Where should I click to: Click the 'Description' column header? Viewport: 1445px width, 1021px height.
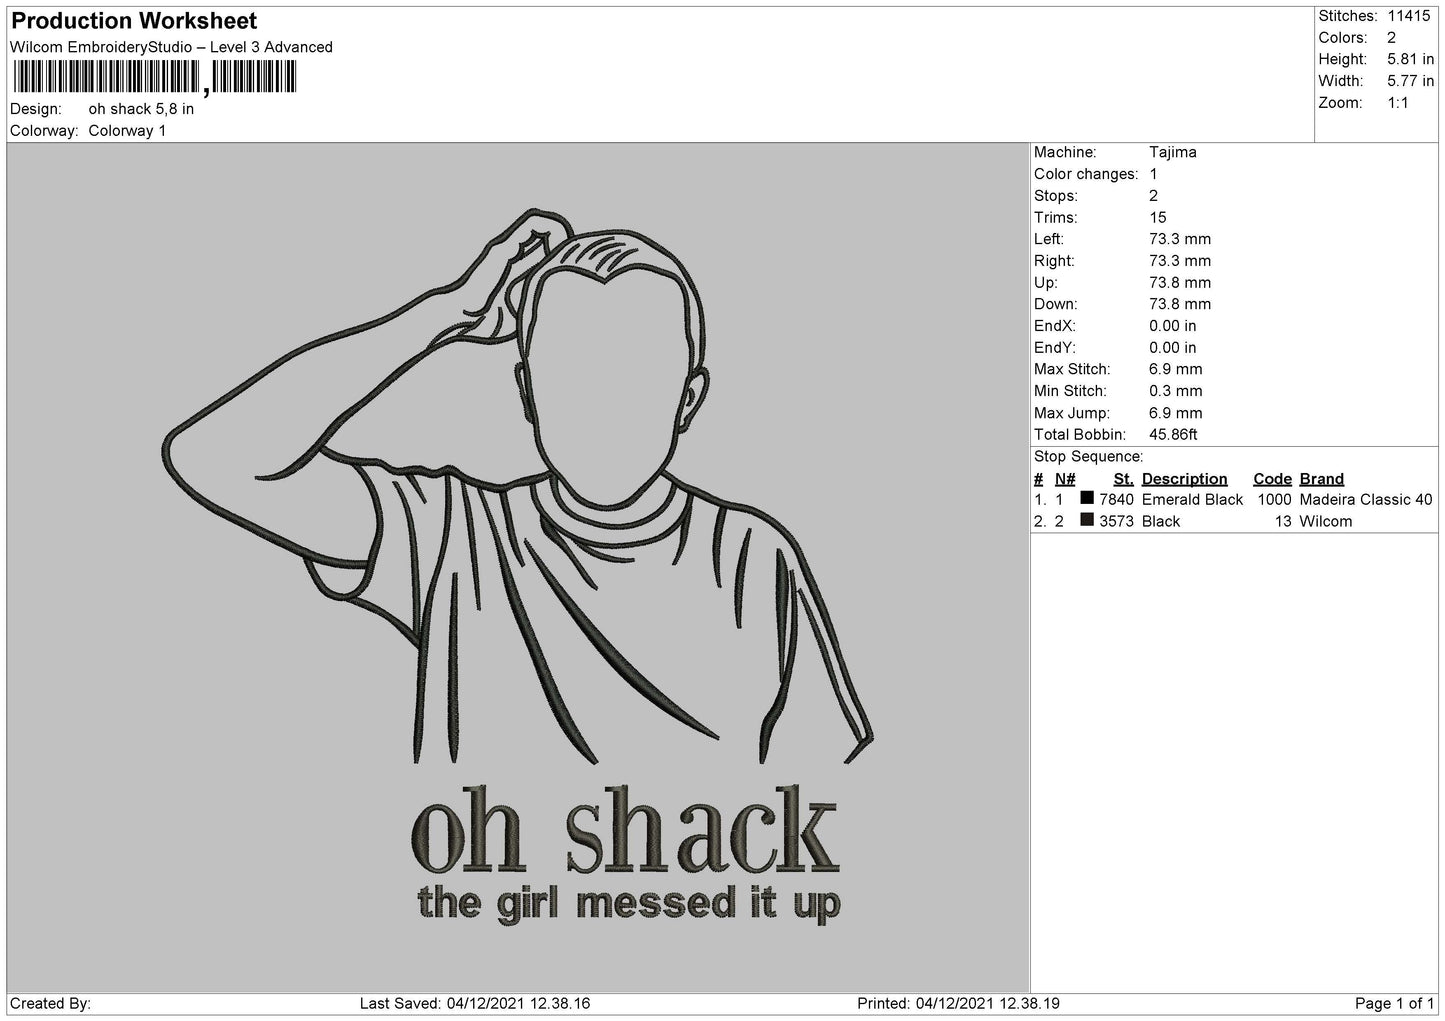[x=1184, y=479]
